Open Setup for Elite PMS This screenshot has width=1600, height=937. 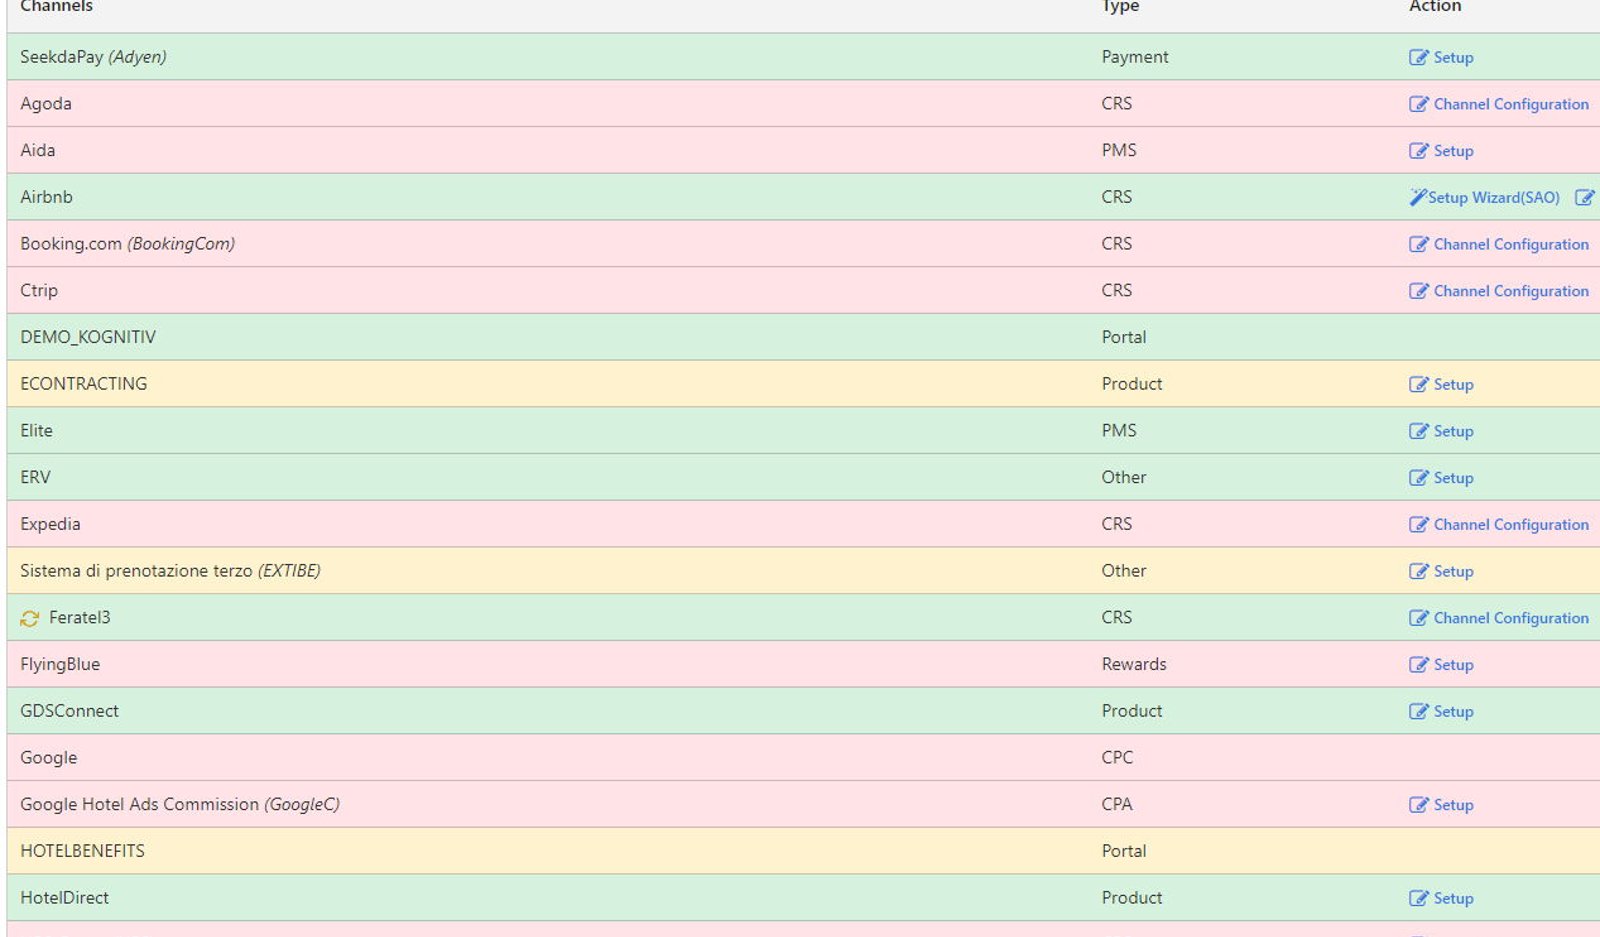(x=1453, y=431)
